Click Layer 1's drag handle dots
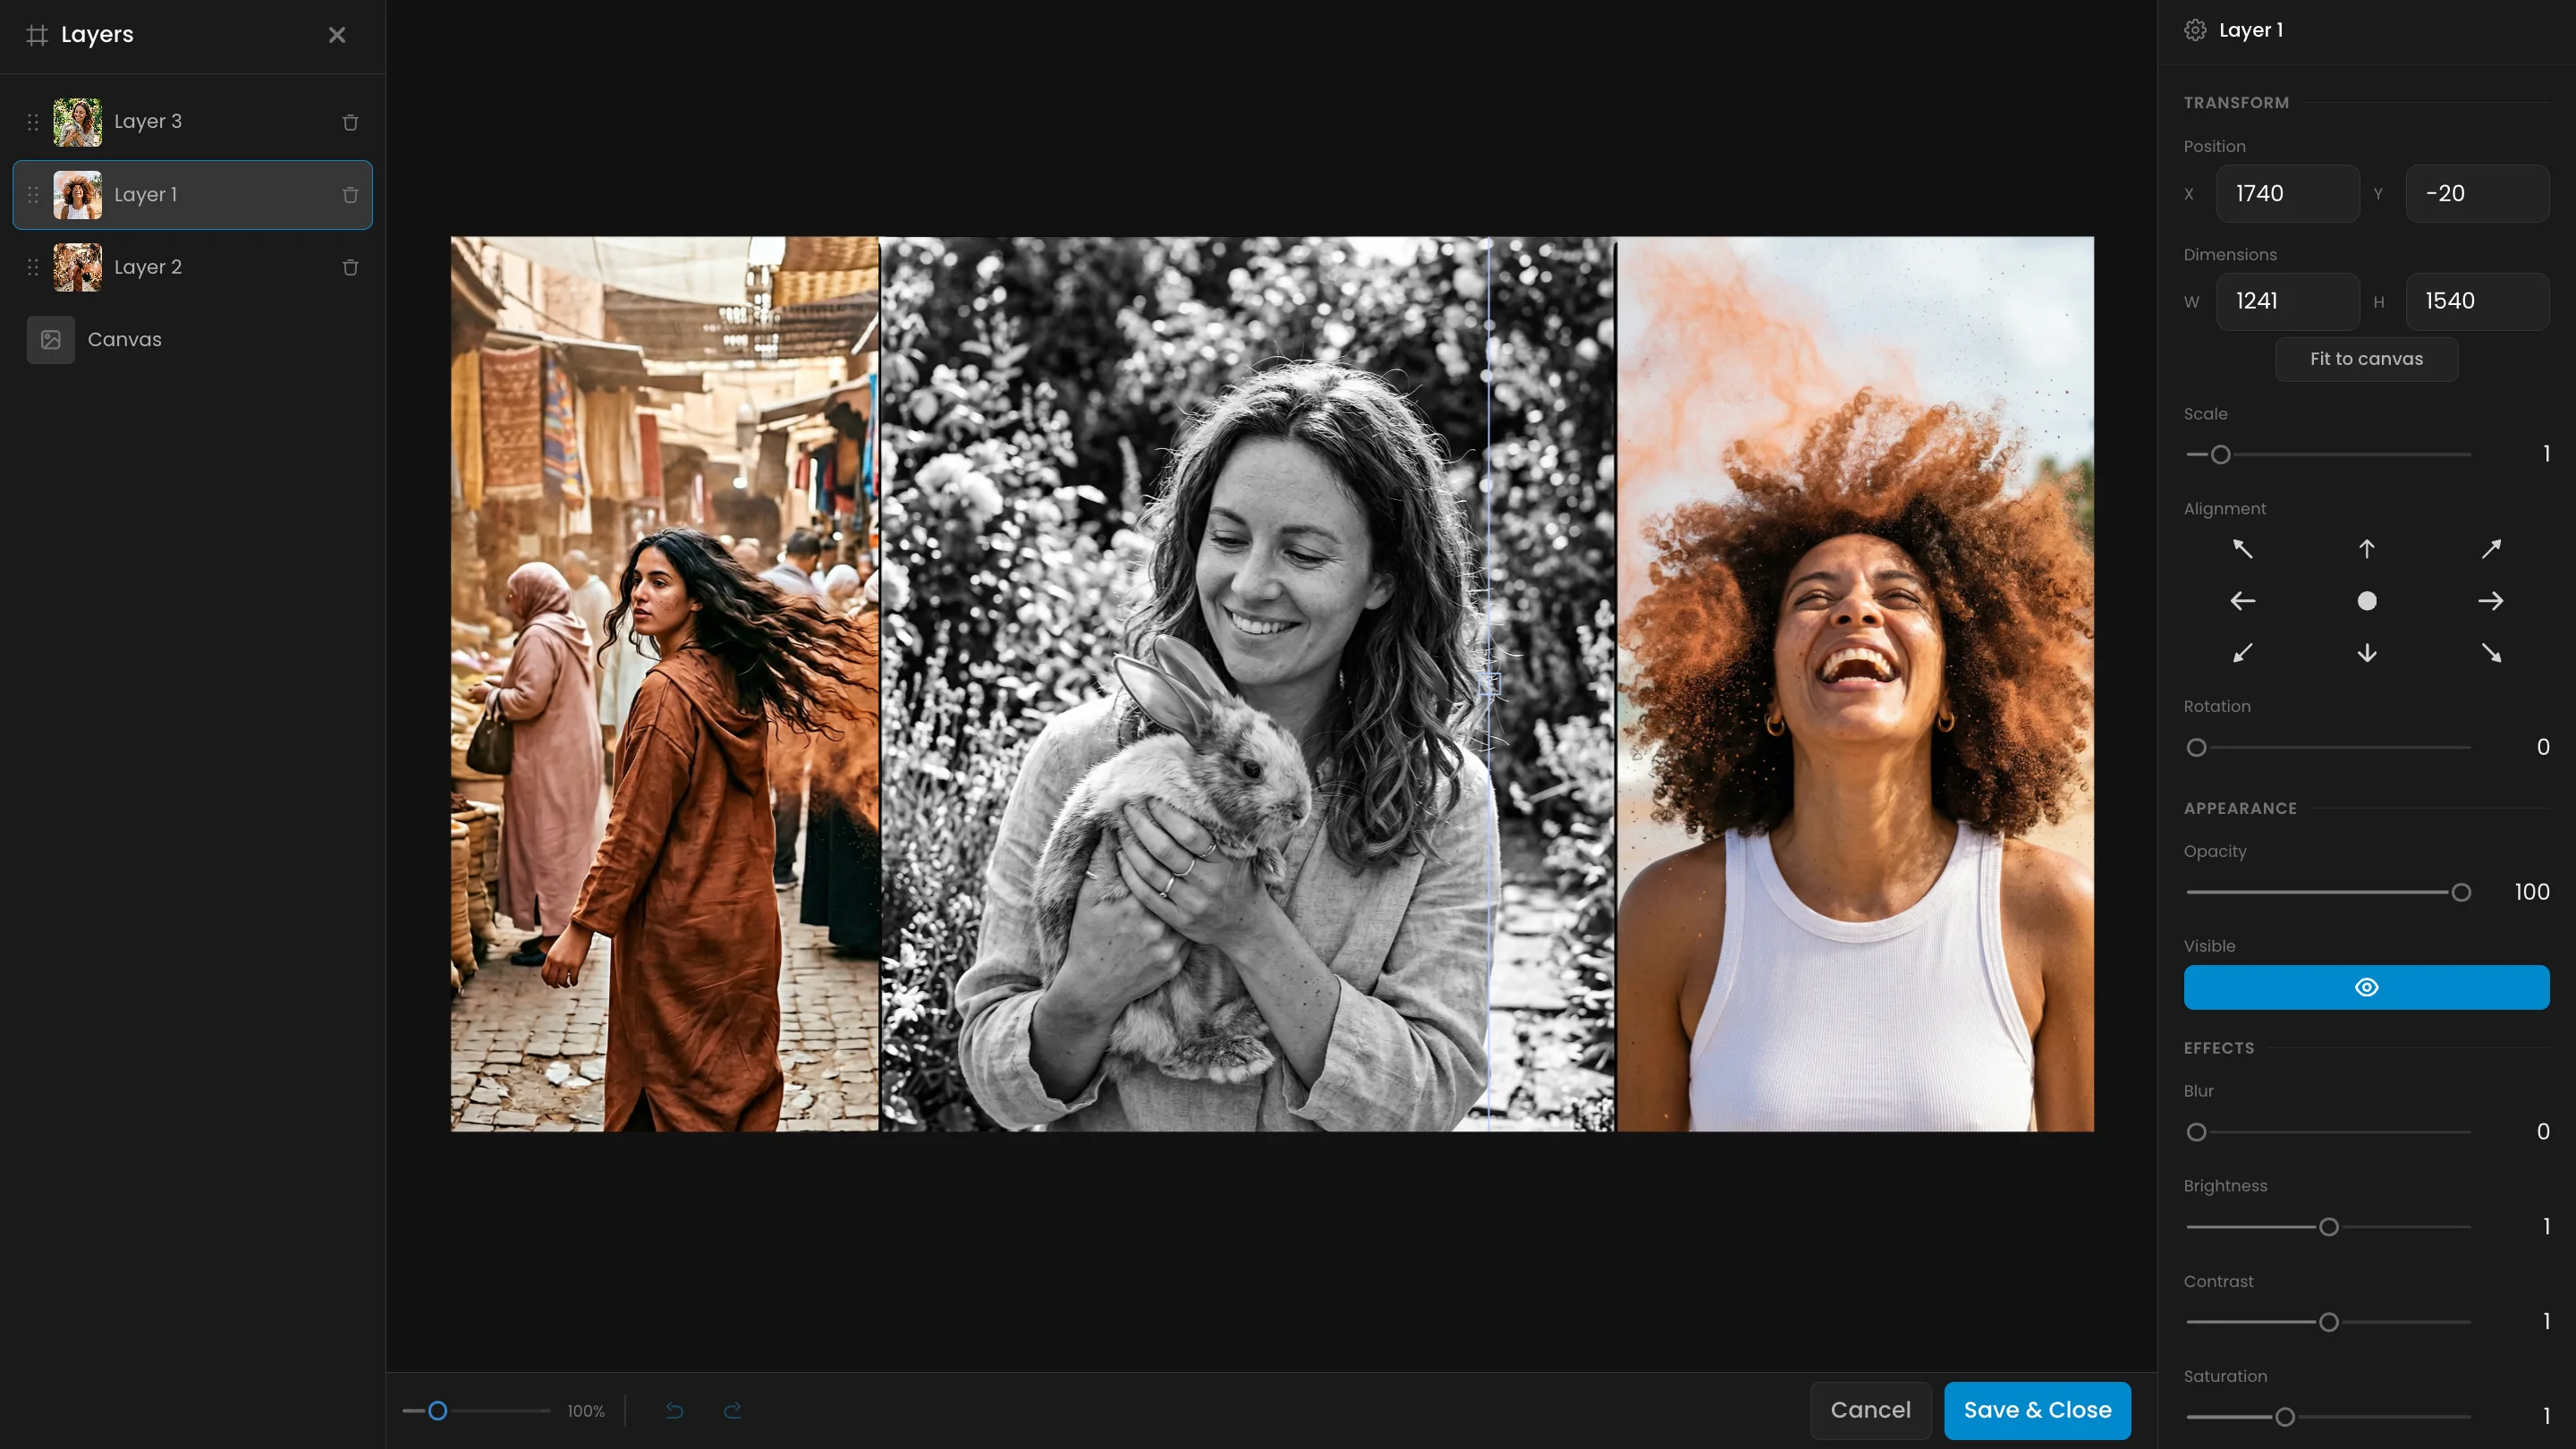The width and height of the screenshot is (2576, 1449). (x=33, y=195)
